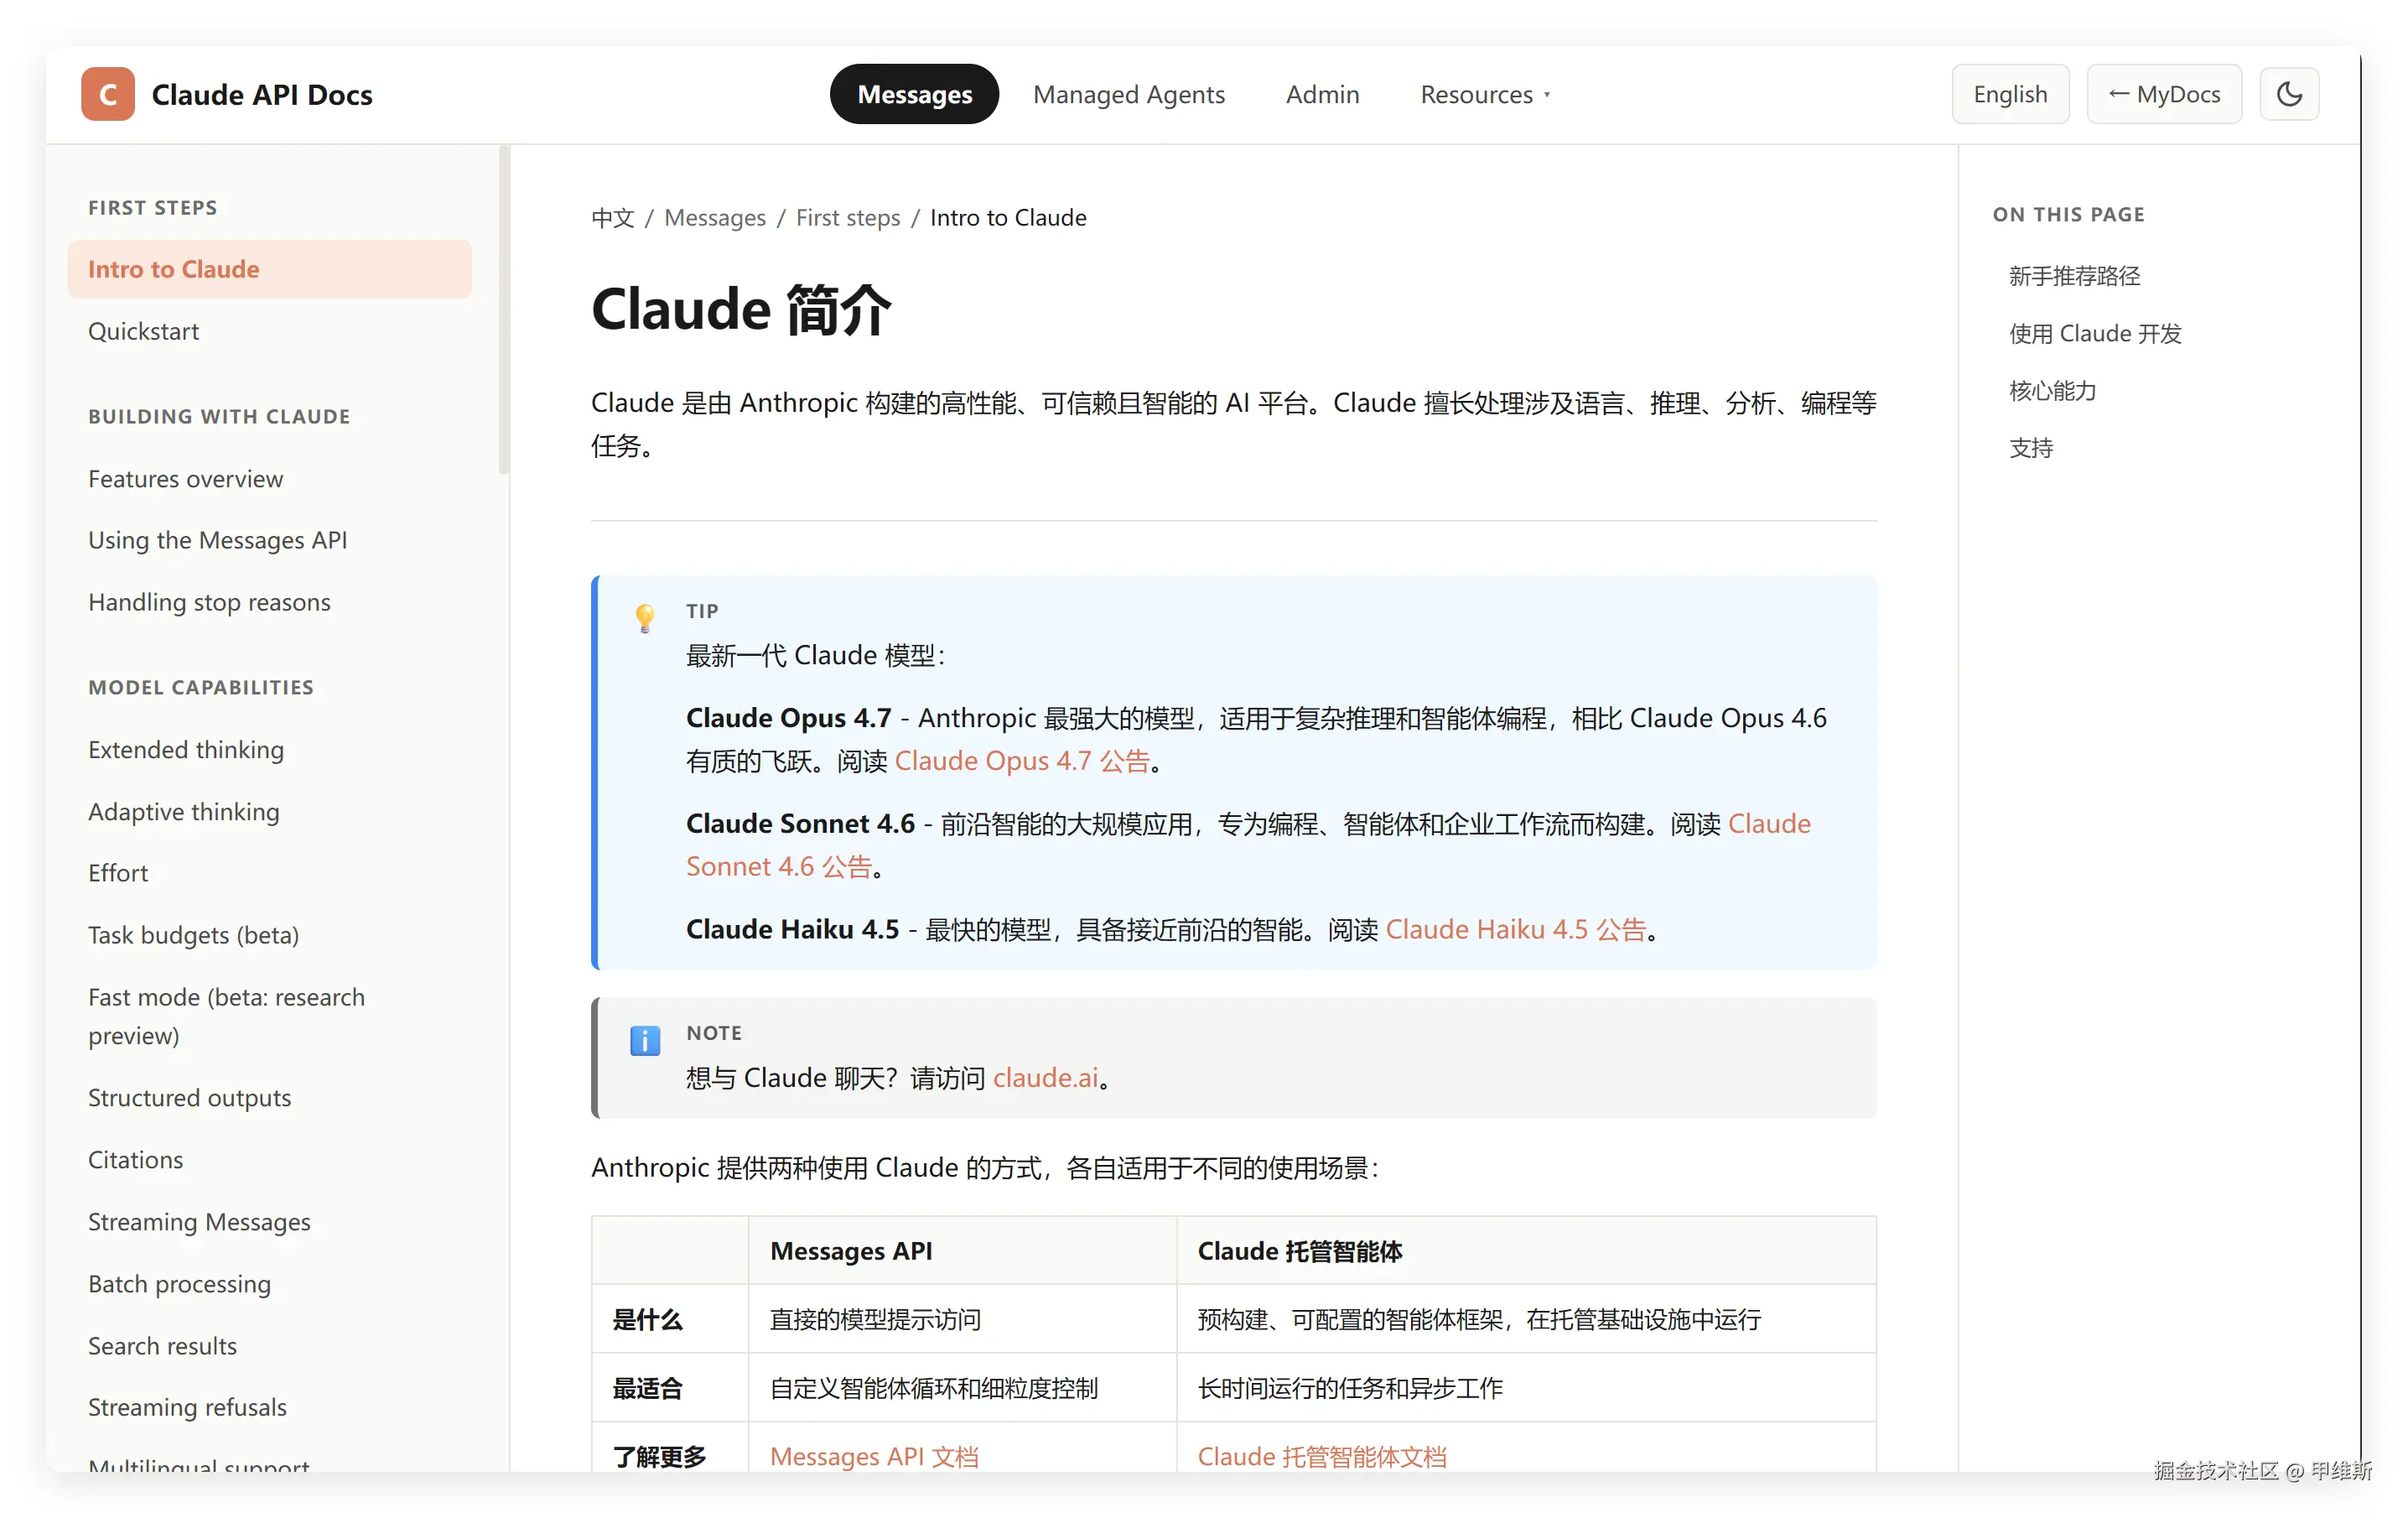Click the Claude 托管智能体 table header
Viewport: 2408px width, 1518px height.
(1300, 1251)
